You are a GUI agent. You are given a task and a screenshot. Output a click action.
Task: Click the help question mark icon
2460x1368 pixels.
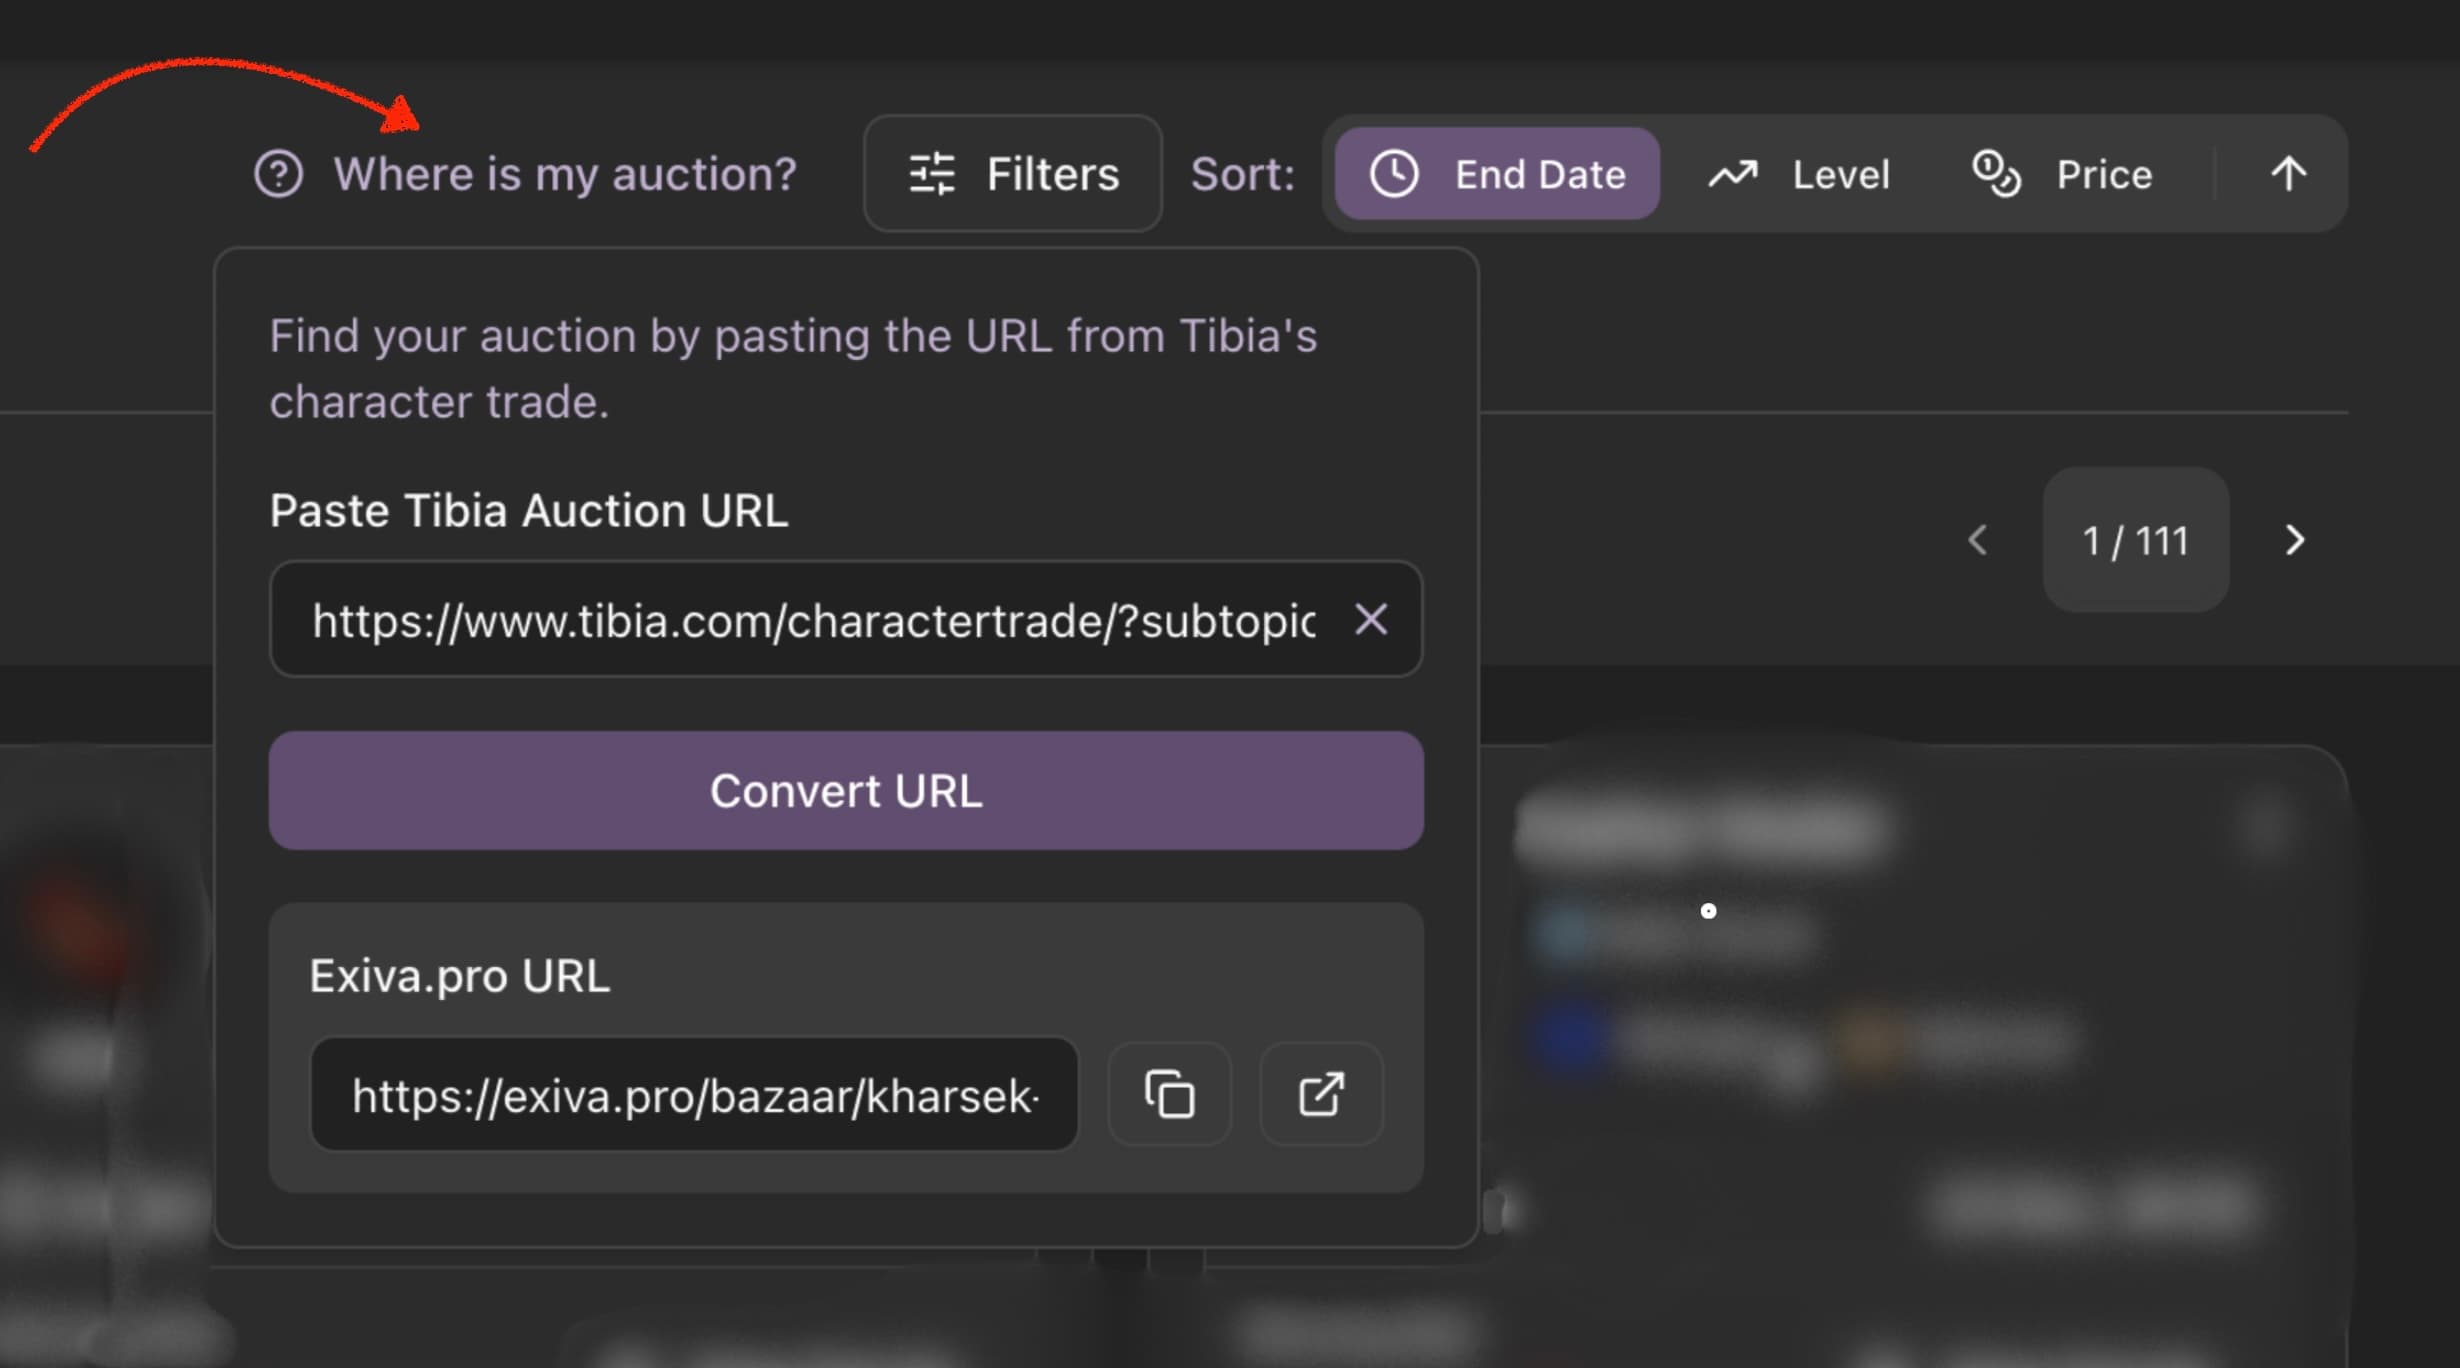(x=278, y=174)
